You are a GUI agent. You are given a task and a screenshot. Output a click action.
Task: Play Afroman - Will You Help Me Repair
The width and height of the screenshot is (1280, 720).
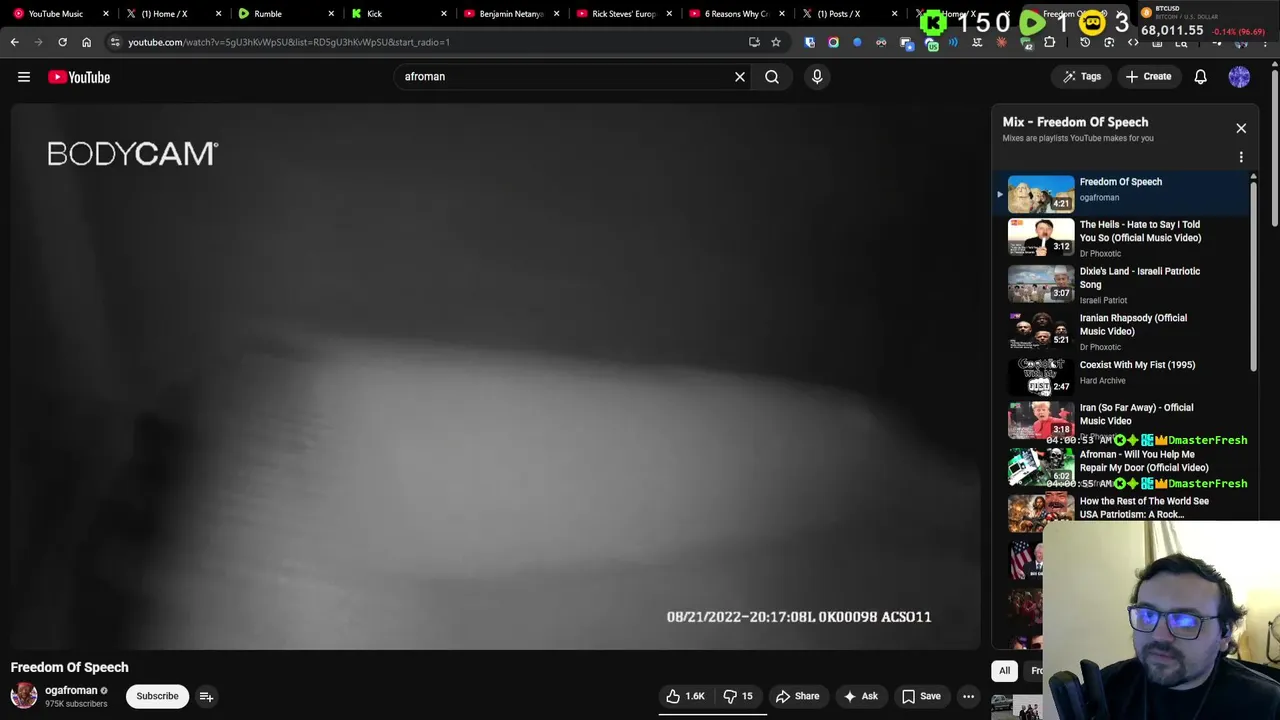1122,466
